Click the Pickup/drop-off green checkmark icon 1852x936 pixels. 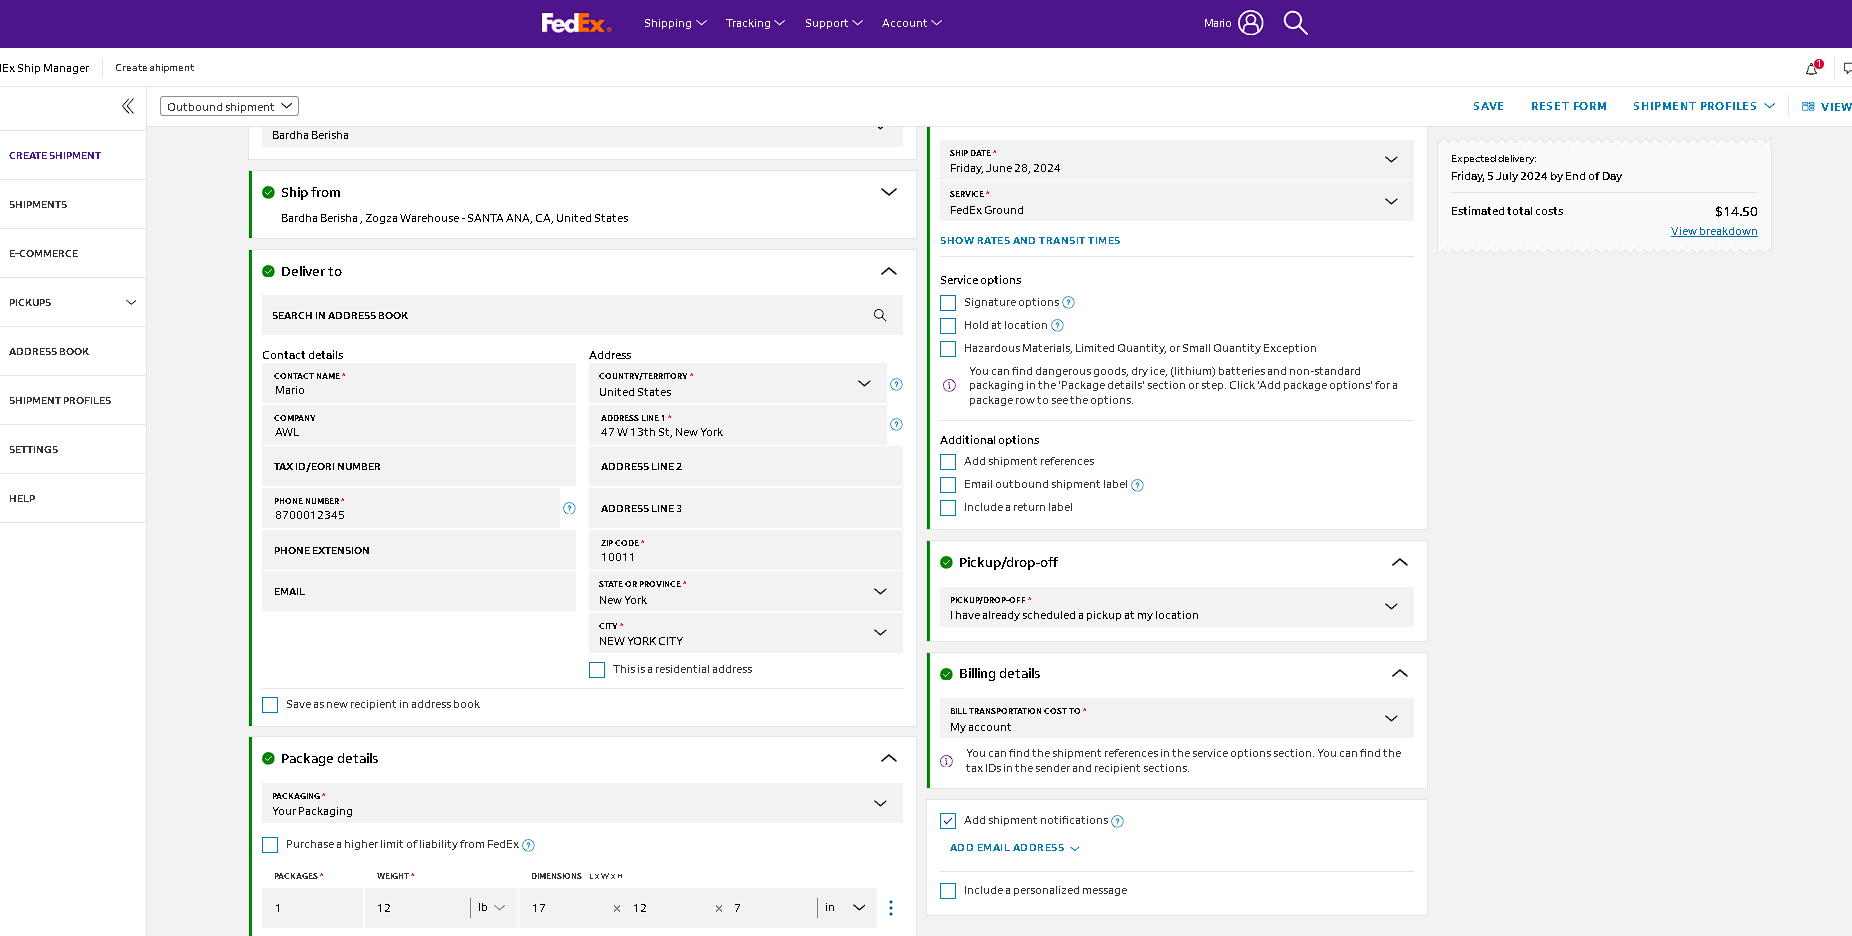(x=946, y=562)
